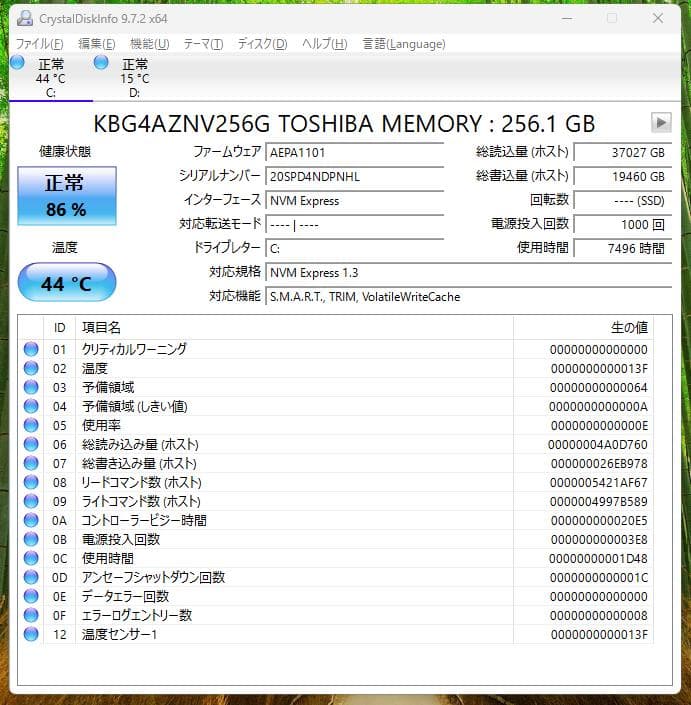Click the 対応機能 features field

point(468,297)
